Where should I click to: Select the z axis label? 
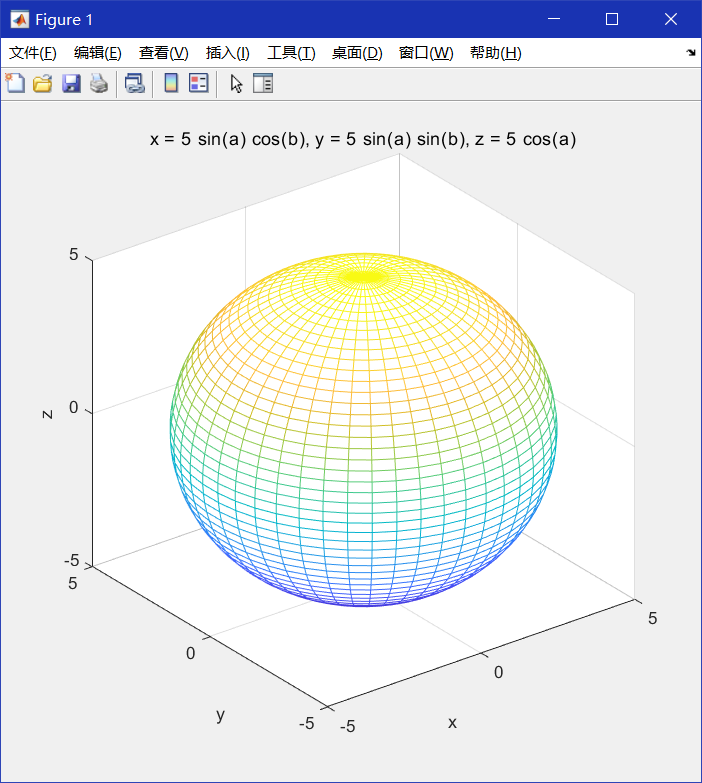pyautogui.click(x=47, y=414)
